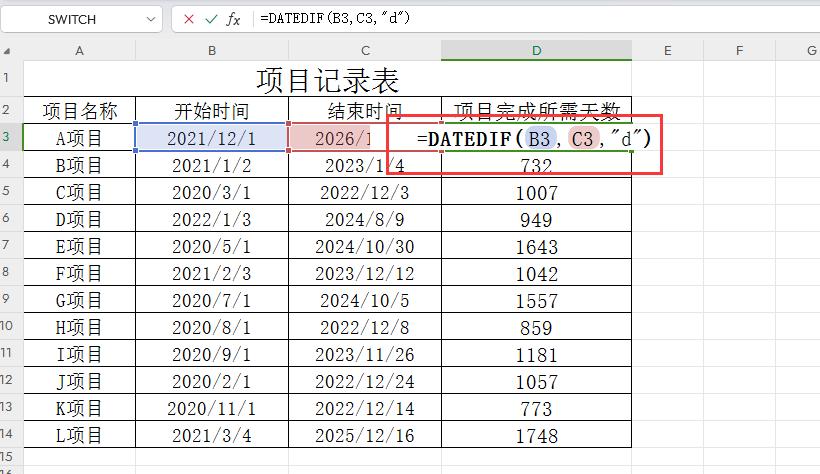Click cell F项目
The width and height of the screenshot is (820, 474).
79,273
